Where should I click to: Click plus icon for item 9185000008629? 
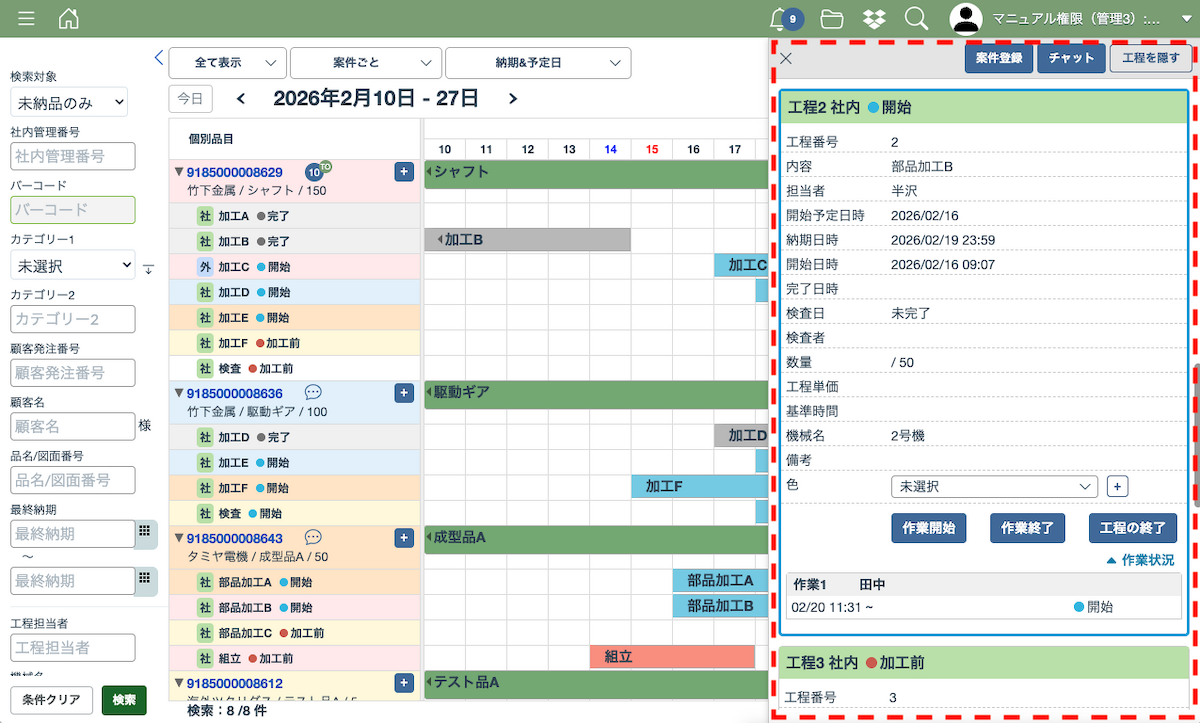tap(404, 172)
